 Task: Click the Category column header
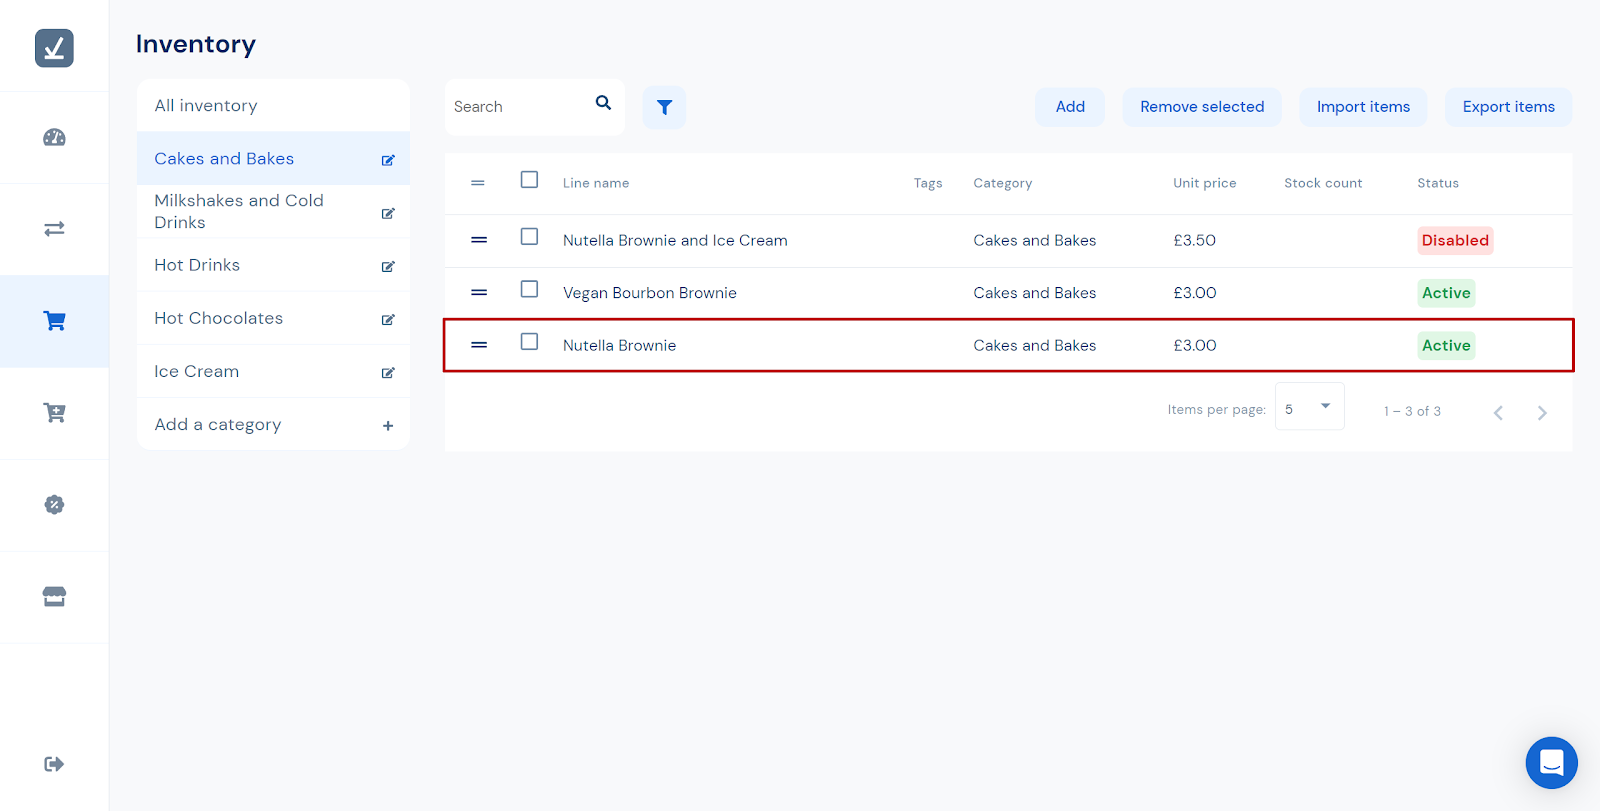pyautogui.click(x=1003, y=183)
